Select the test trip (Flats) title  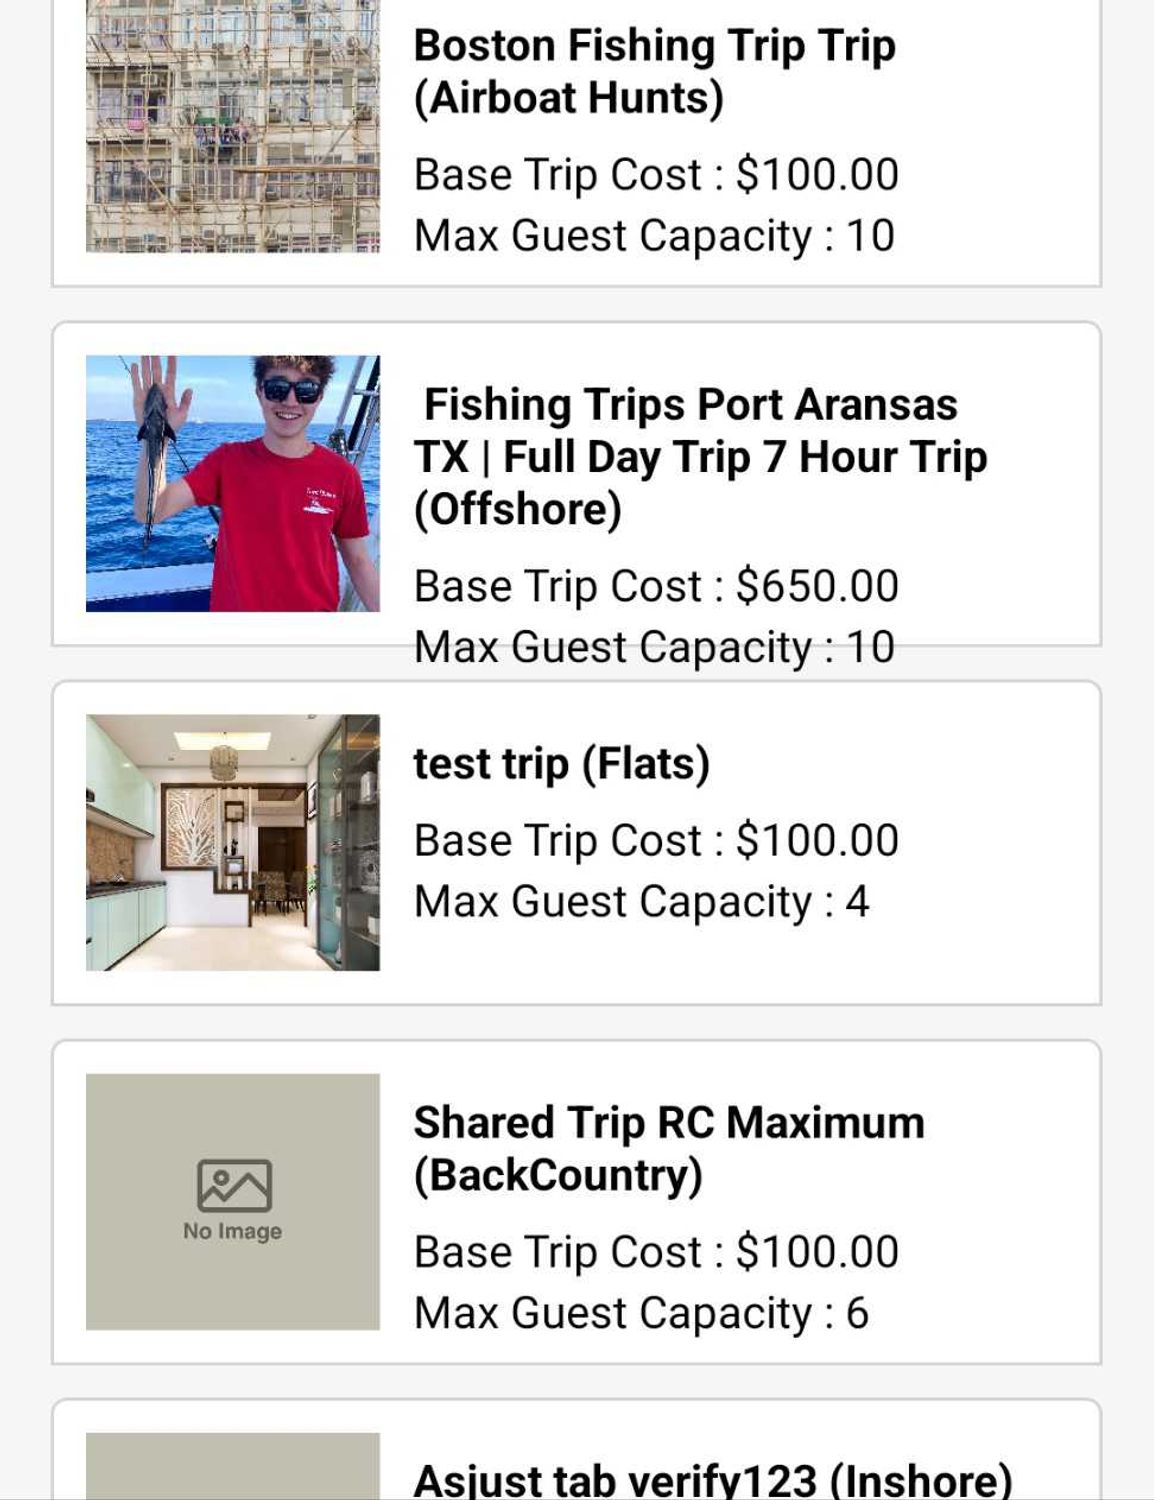pos(562,764)
